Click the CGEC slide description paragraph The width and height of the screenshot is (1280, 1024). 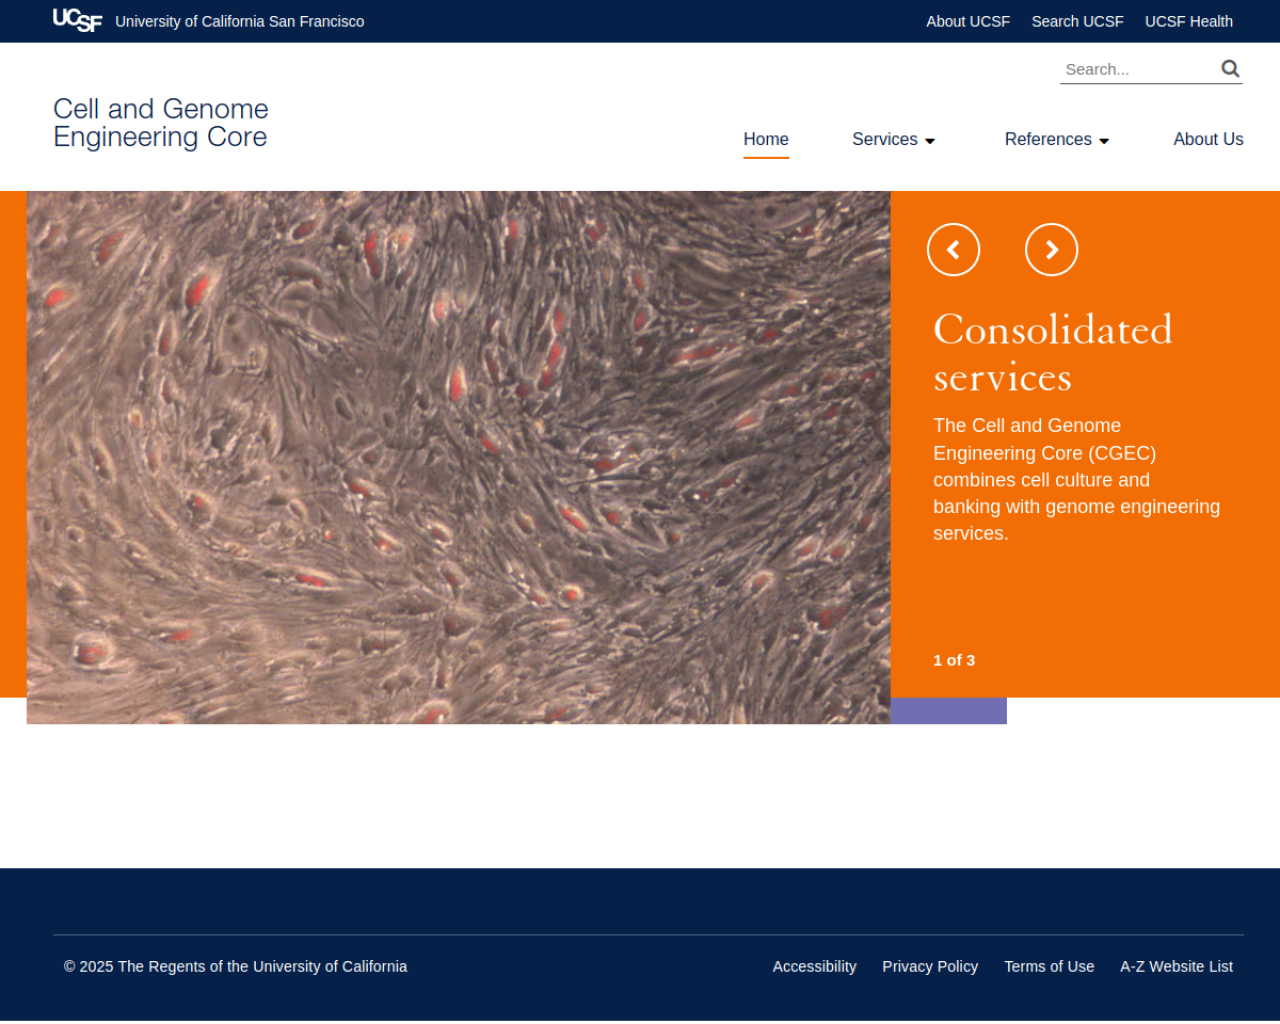tap(1076, 479)
